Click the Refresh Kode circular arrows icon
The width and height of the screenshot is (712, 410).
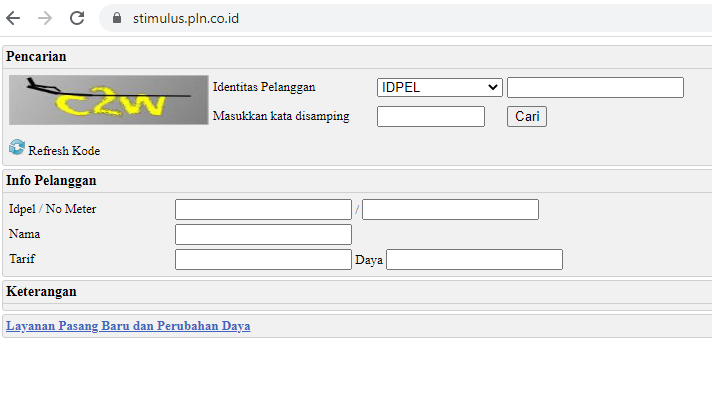[x=17, y=147]
